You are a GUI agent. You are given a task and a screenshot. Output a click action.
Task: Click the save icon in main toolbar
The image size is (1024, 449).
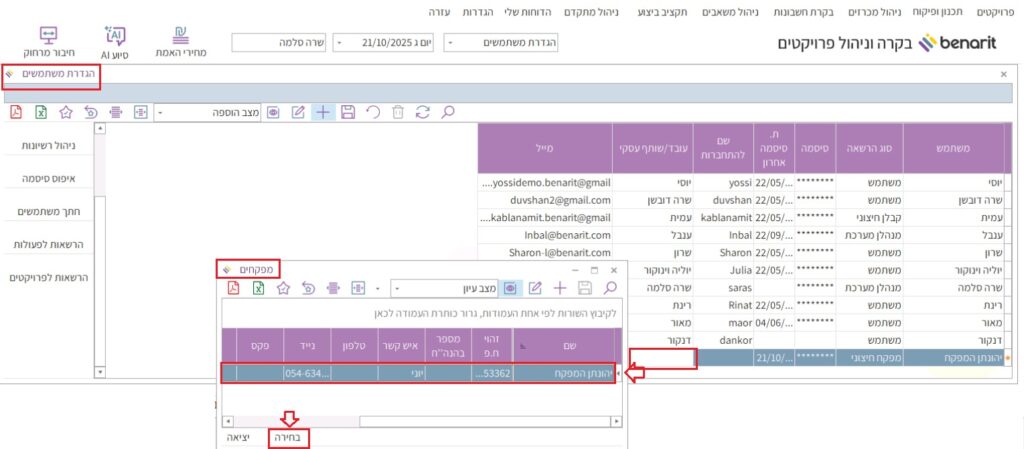348,112
